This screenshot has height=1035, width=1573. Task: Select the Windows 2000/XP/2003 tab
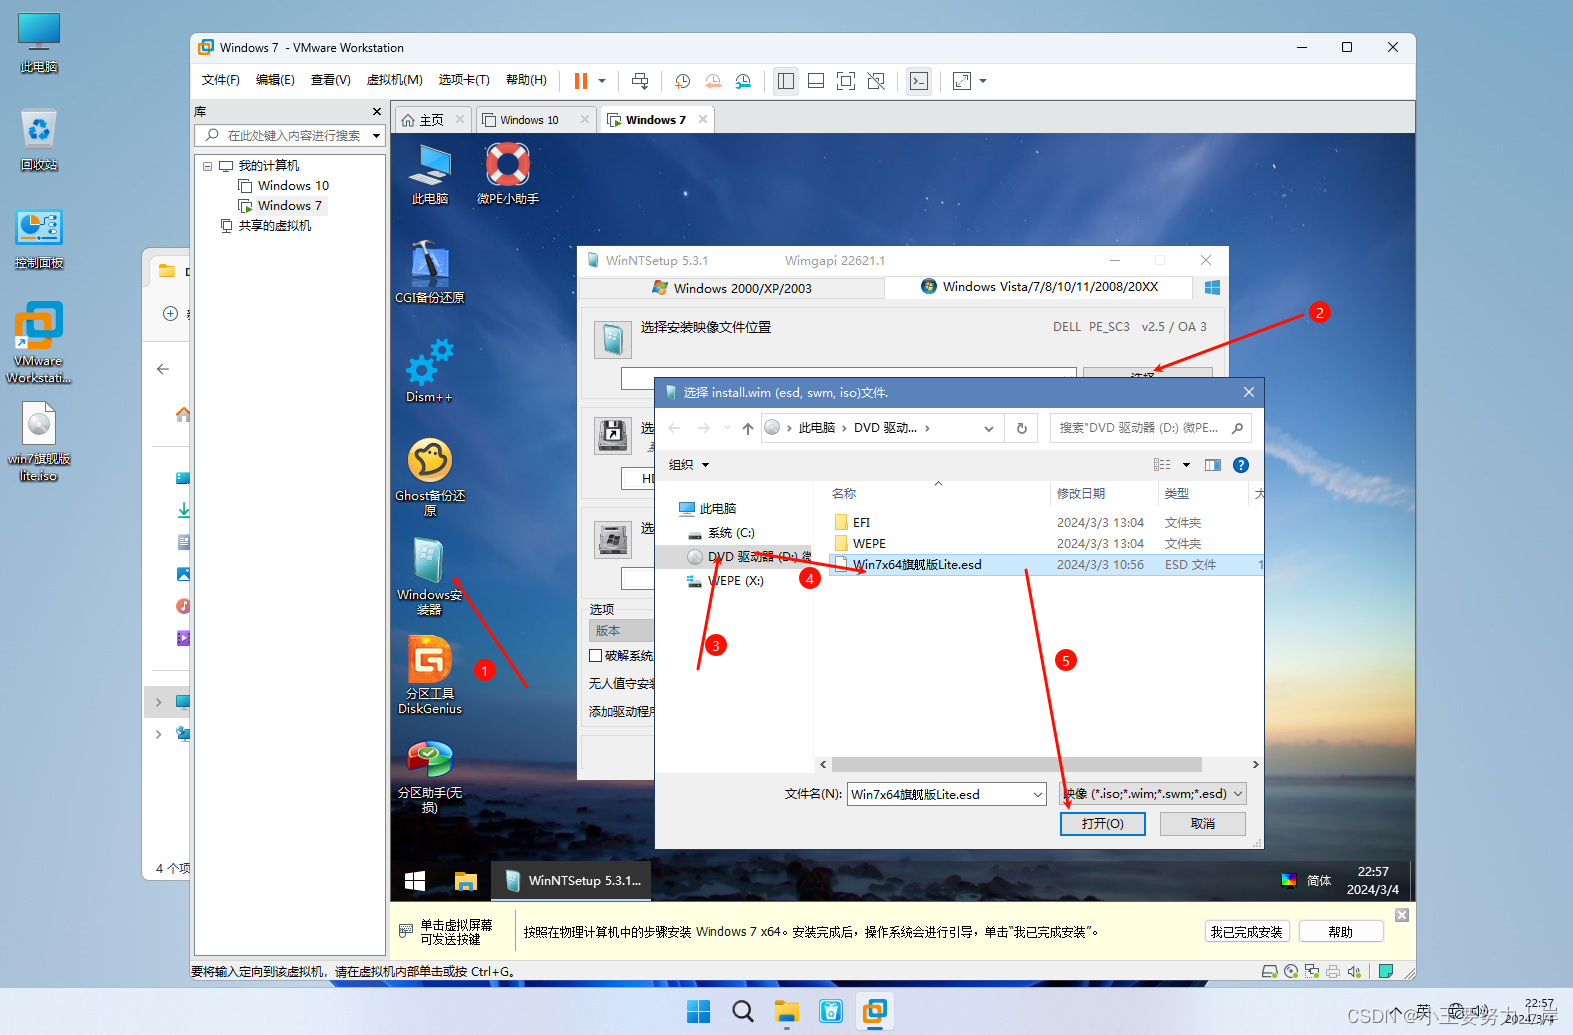click(x=732, y=288)
